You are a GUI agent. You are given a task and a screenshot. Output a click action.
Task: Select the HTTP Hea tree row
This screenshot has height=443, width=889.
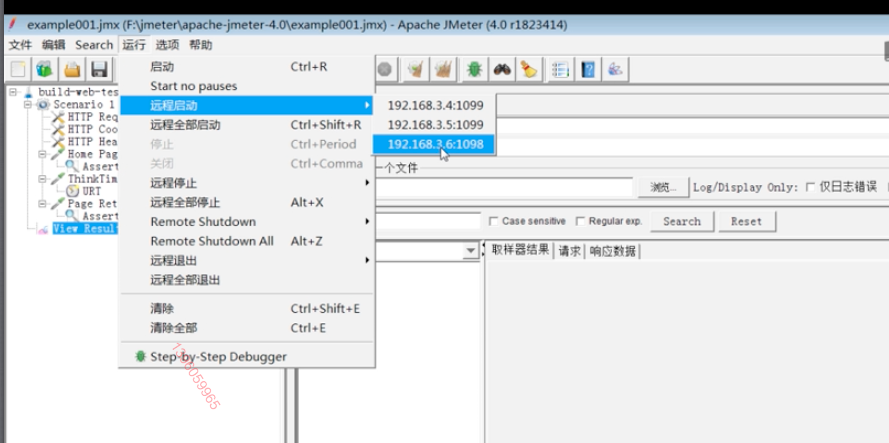coord(85,142)
